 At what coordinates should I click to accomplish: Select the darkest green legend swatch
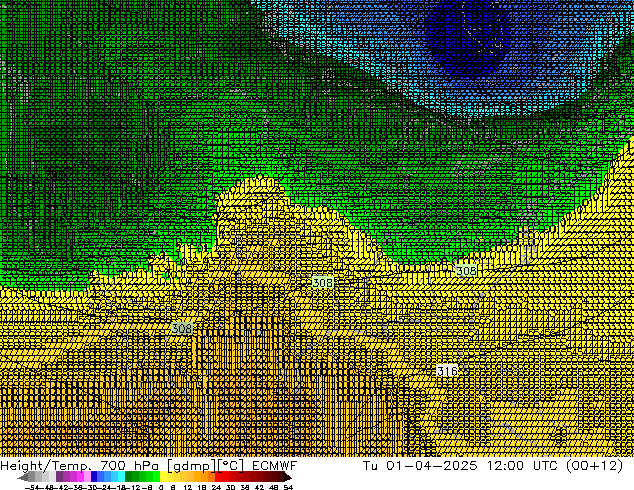(x=129, y=476)
